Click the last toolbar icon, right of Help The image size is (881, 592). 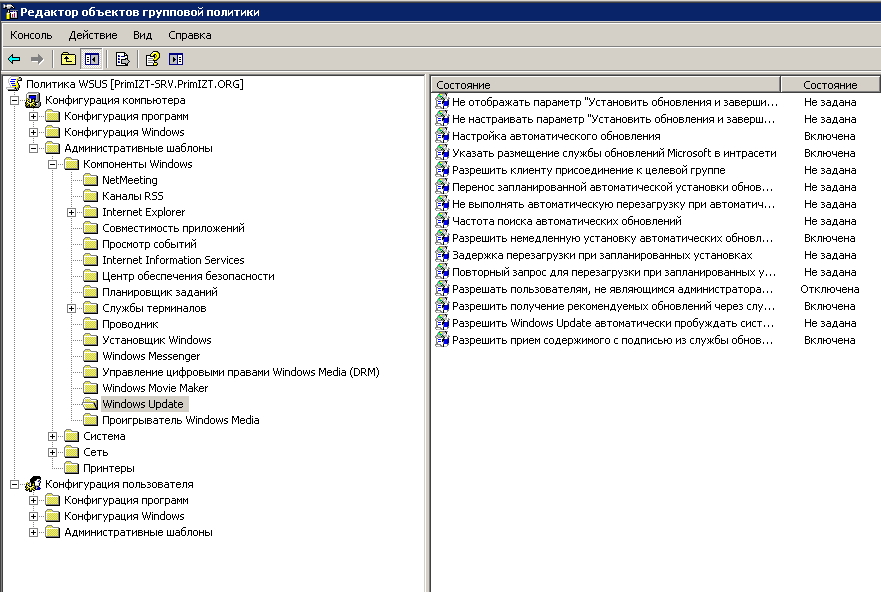[x=176, y=59]
